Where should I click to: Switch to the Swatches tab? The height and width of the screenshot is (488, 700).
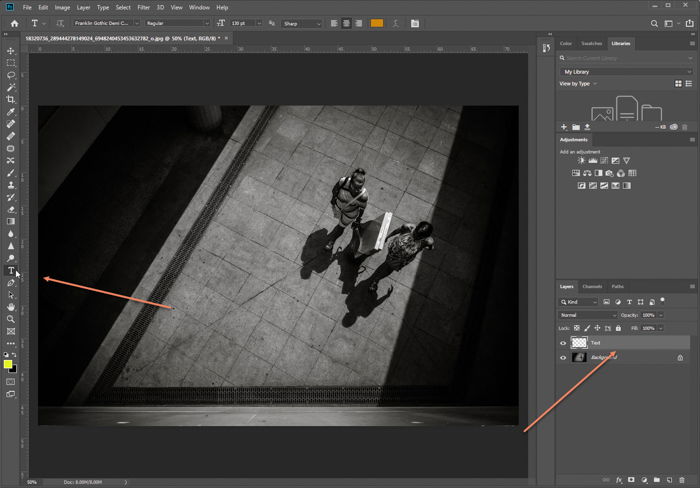point(592,43)
